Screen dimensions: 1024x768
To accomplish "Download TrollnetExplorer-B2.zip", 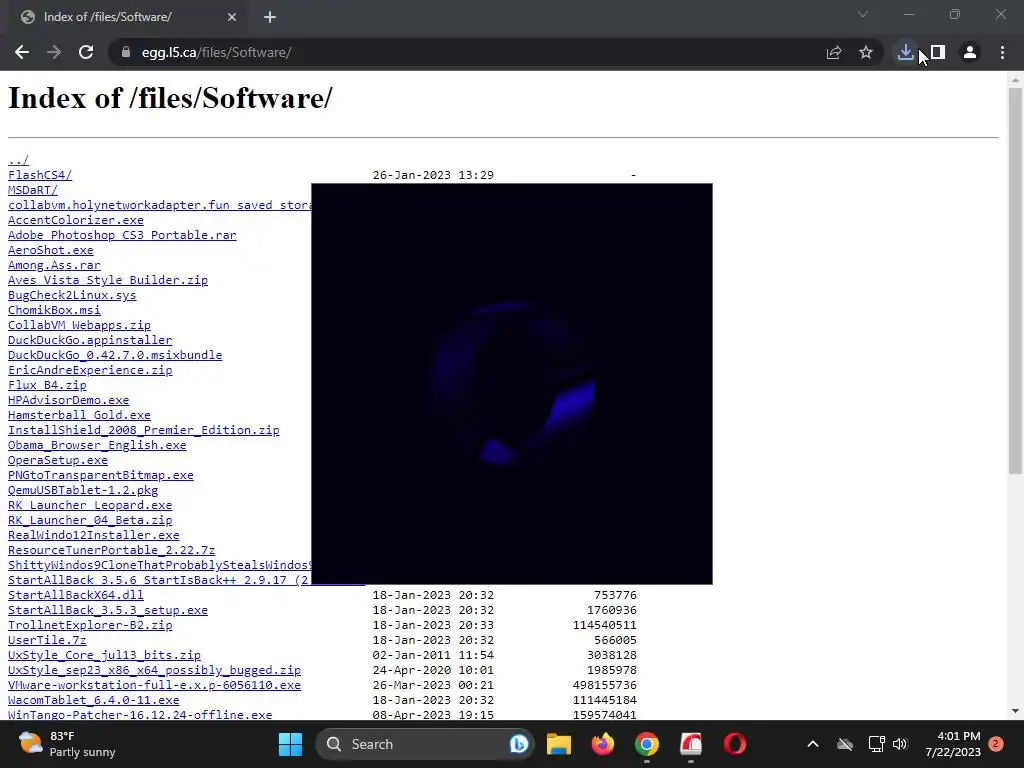I will (x=90, y=625).
